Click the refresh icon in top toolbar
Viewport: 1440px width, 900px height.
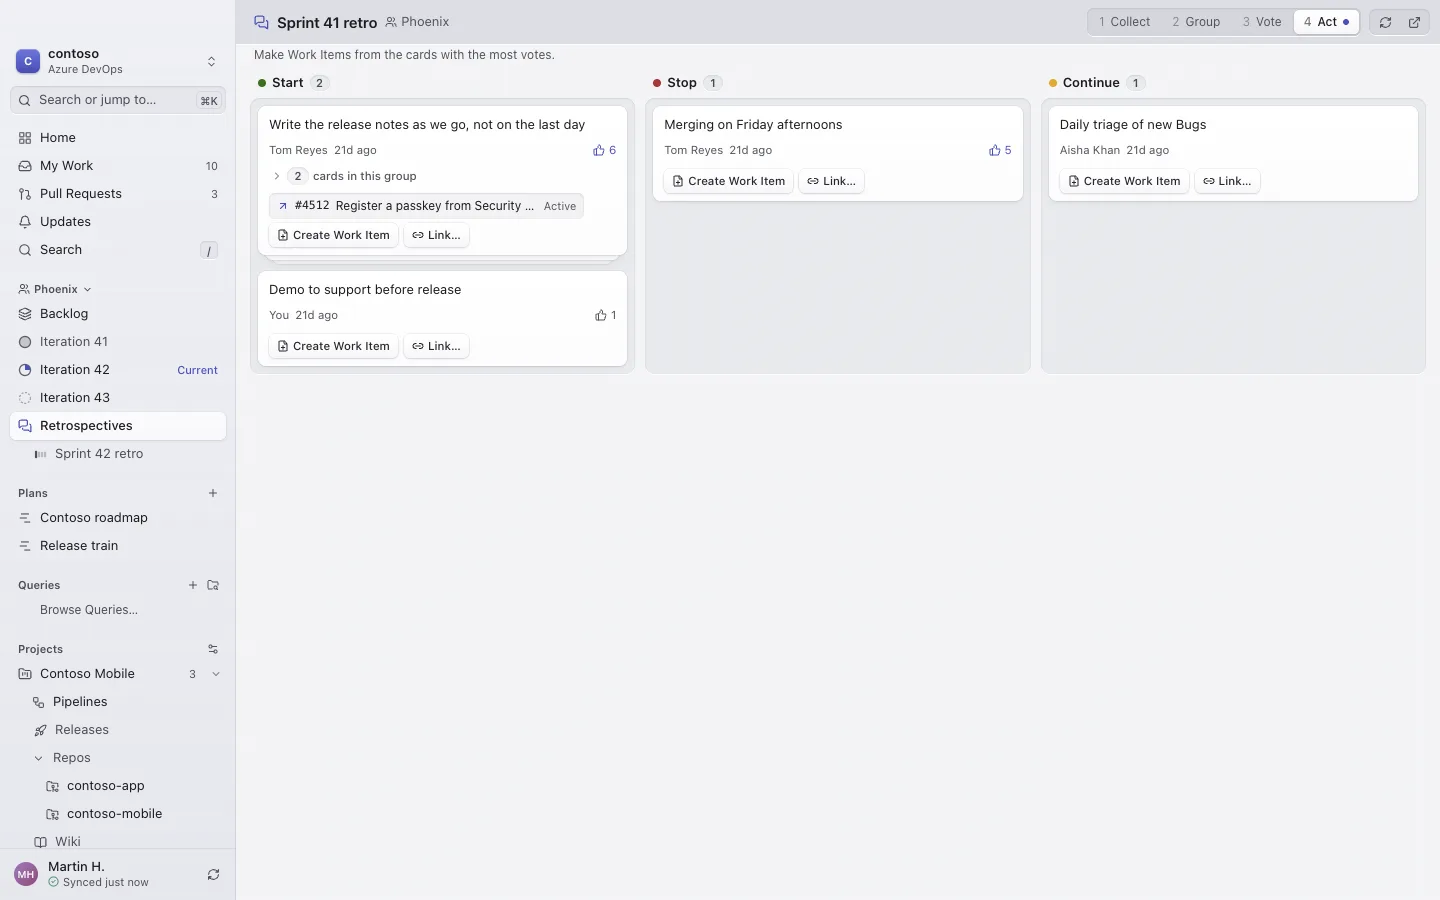click(x=1385, y=22)
